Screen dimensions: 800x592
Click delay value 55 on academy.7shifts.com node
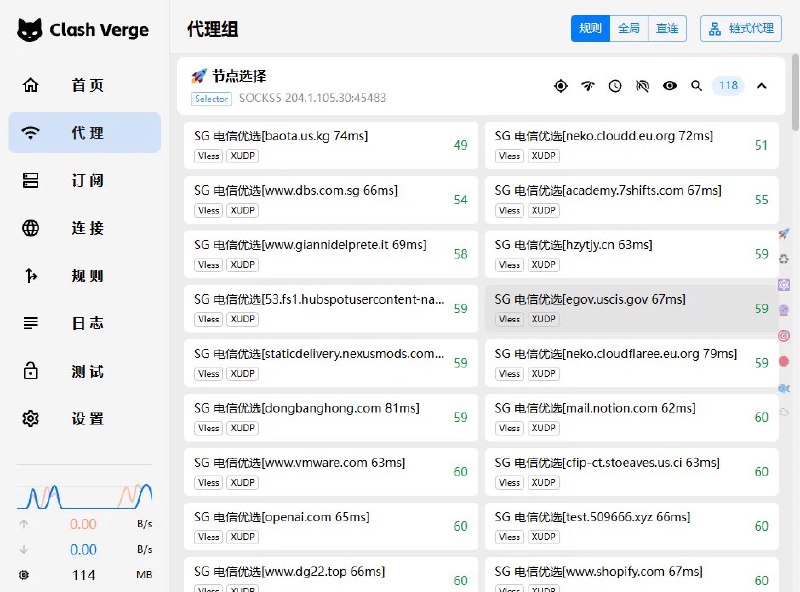pyautogui.click(x=761, y=200)
